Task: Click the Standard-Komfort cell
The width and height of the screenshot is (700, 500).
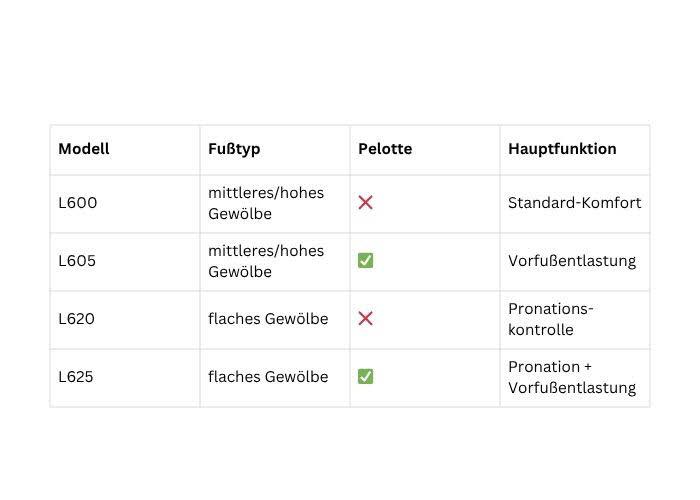Action: click(574, 203)
